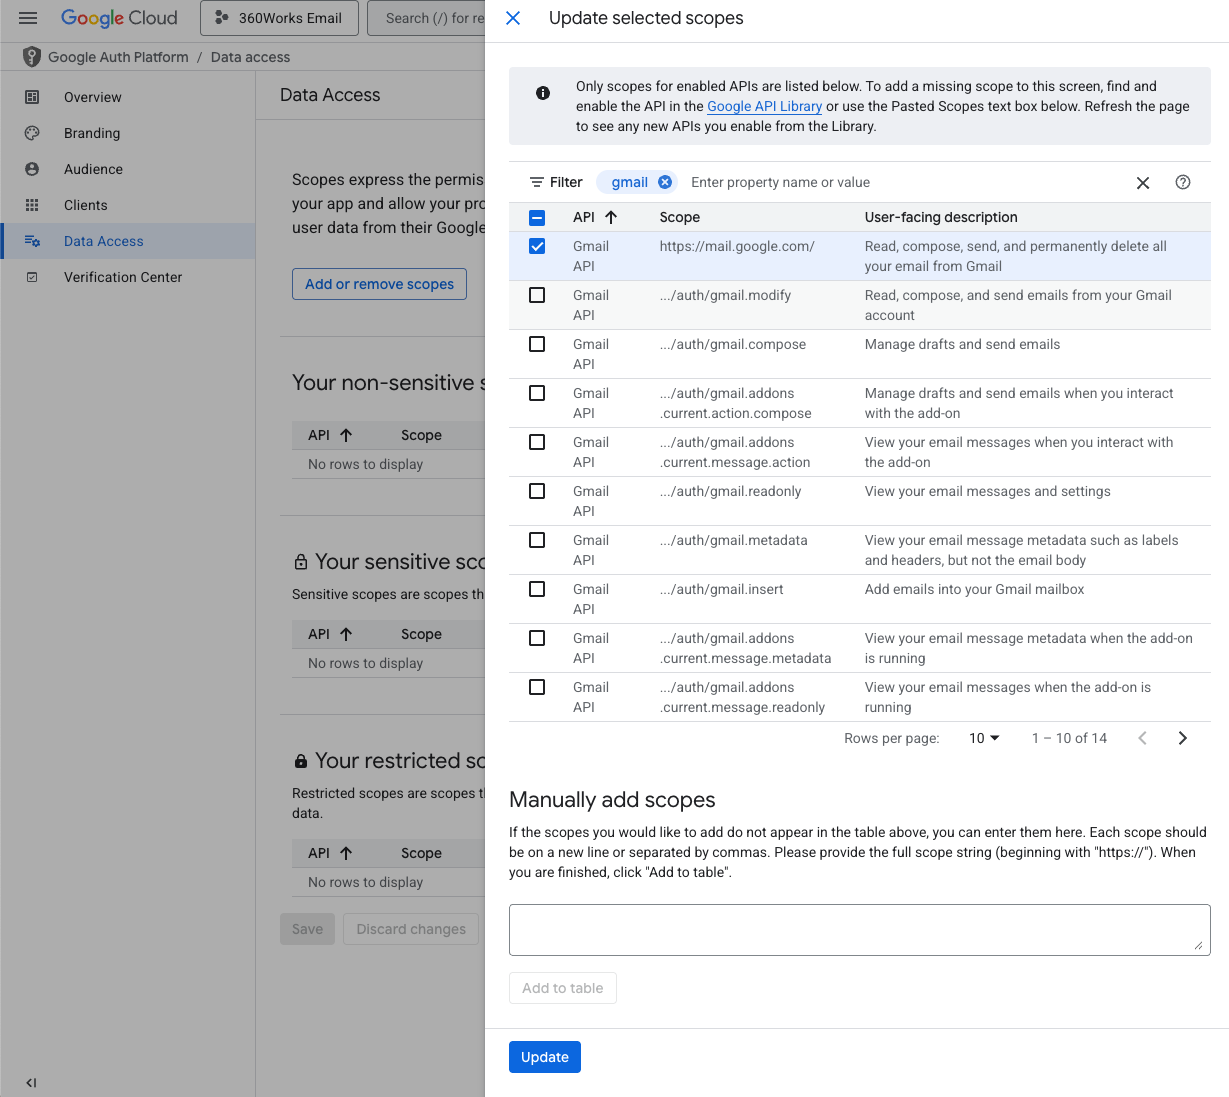
Task: Click the 'Add emails into your Gmail mailbox' description
Action: (x=975, y=589)
